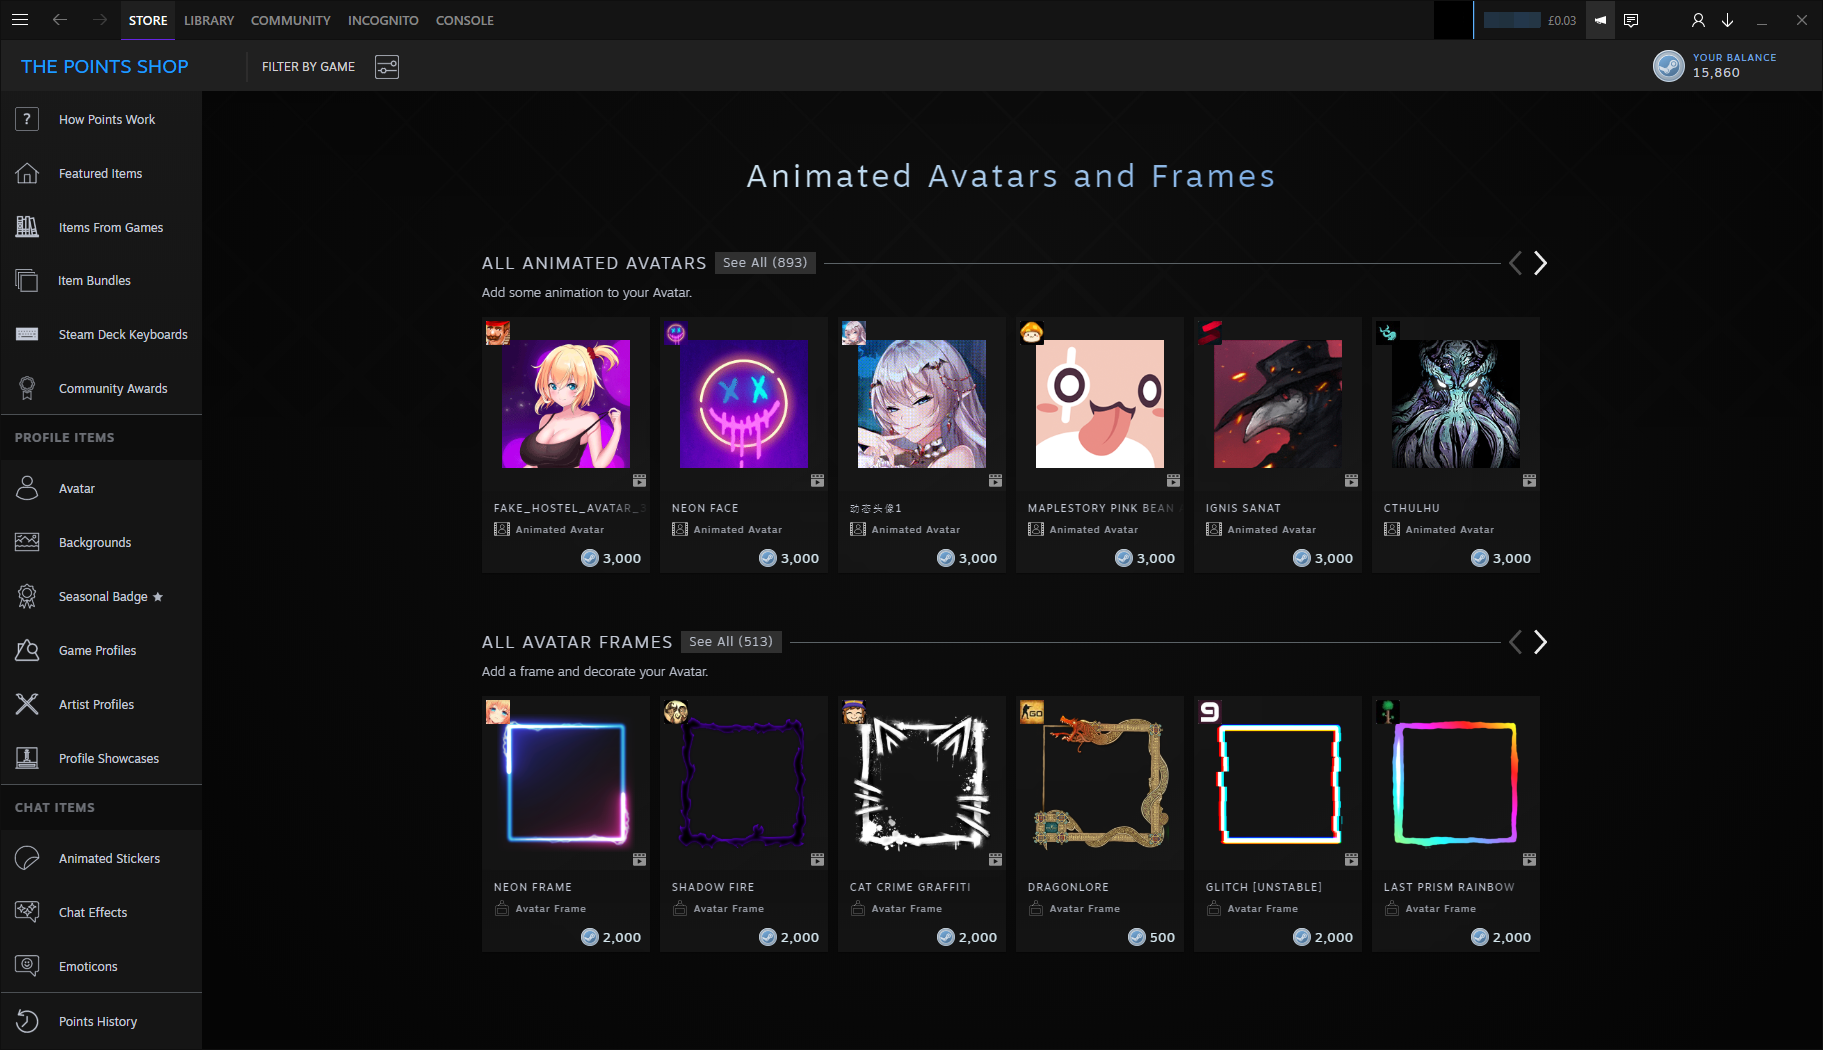Open the Items From Games section
Image resolution: width=1823 pixels, height=1050 pixels.
[110, 227]
